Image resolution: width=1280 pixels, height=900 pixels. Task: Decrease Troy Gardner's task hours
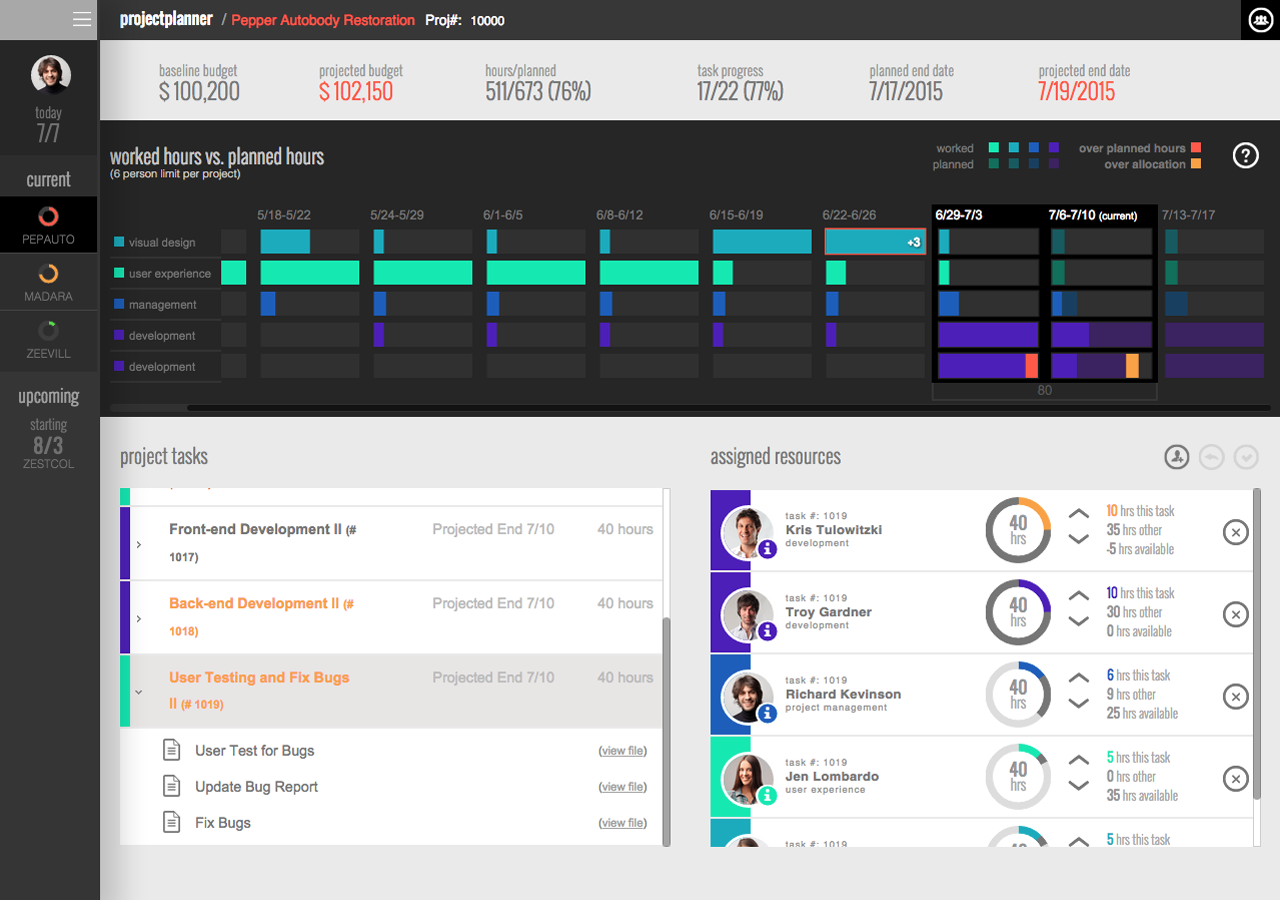click(x=1078, y=621)
